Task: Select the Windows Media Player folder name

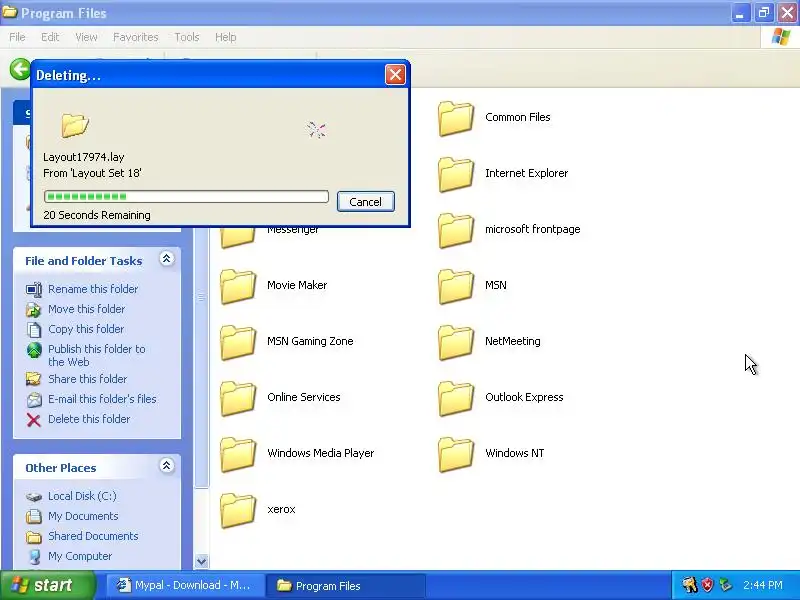Action: pos(320,453)
